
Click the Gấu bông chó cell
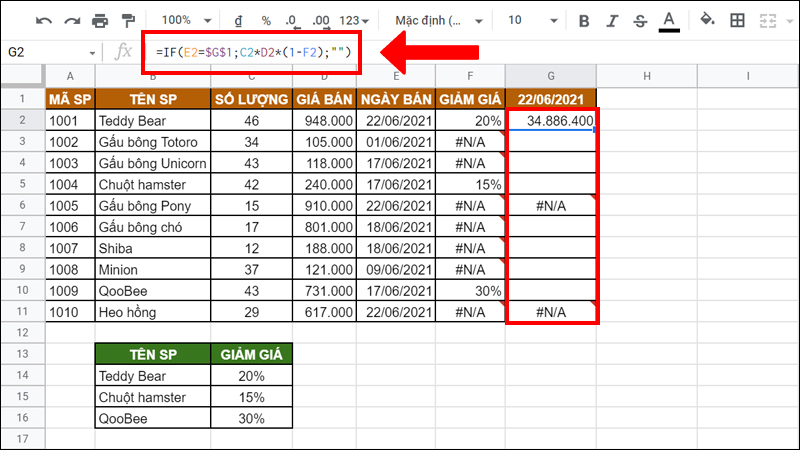pos(153,227)
